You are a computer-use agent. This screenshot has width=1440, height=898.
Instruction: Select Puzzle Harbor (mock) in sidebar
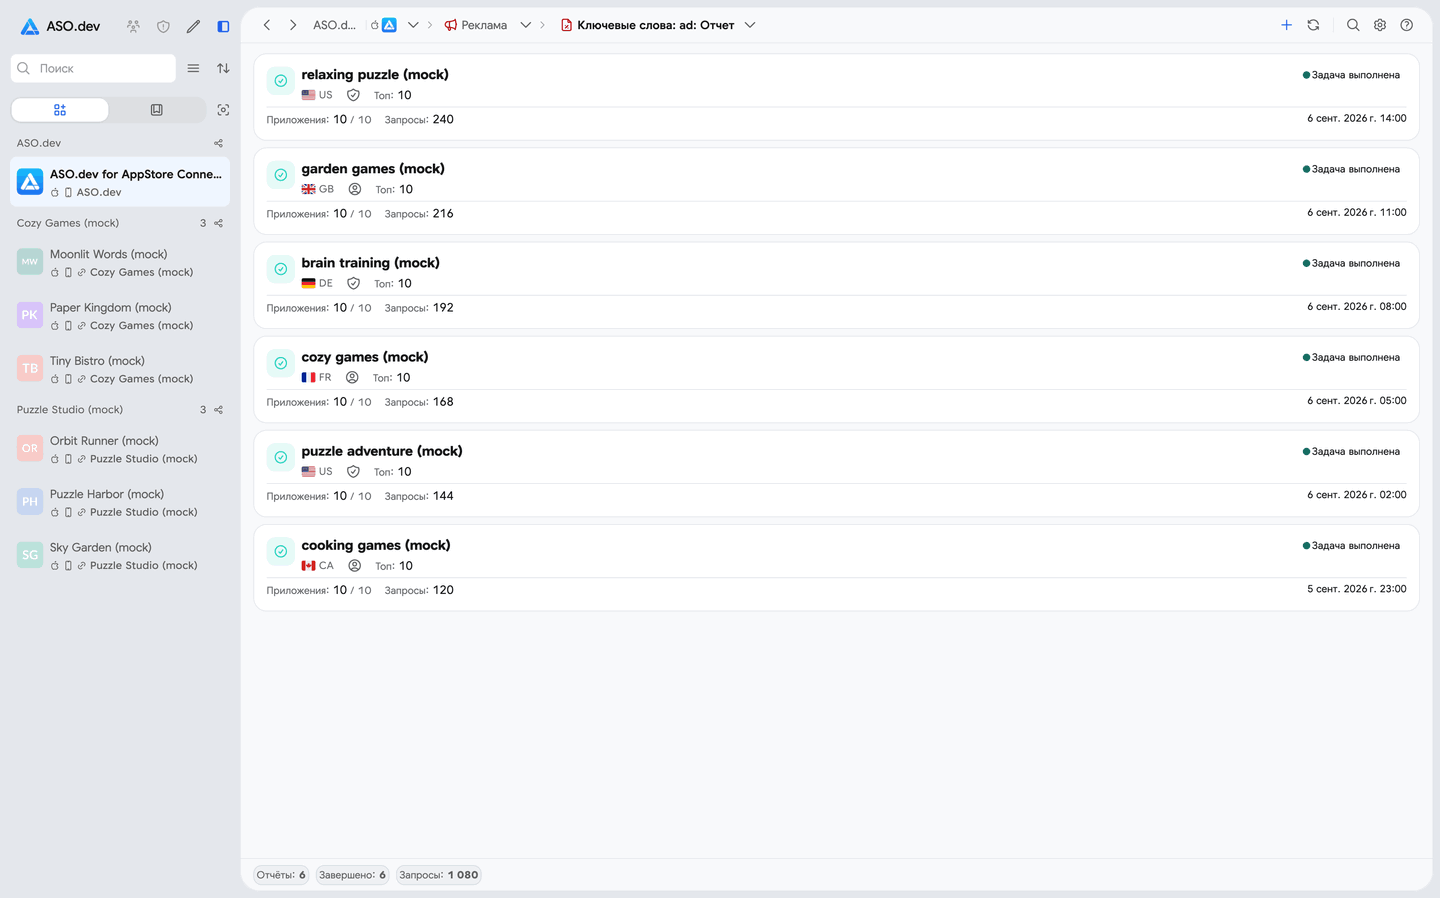pyautogui.click(x=120, y=503)
